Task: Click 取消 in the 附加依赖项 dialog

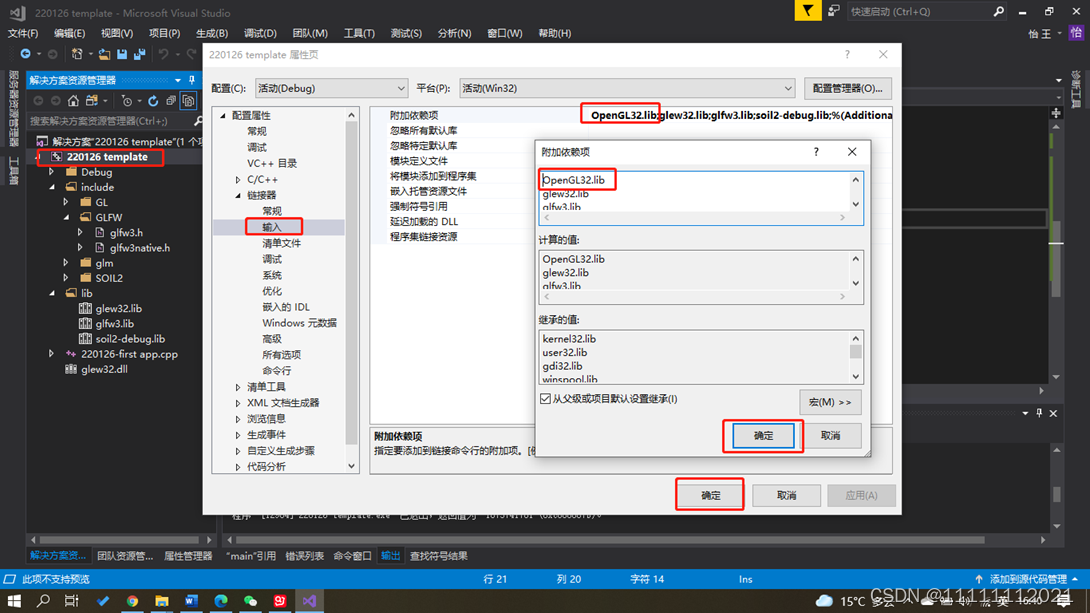Action: tap(831, 436)
